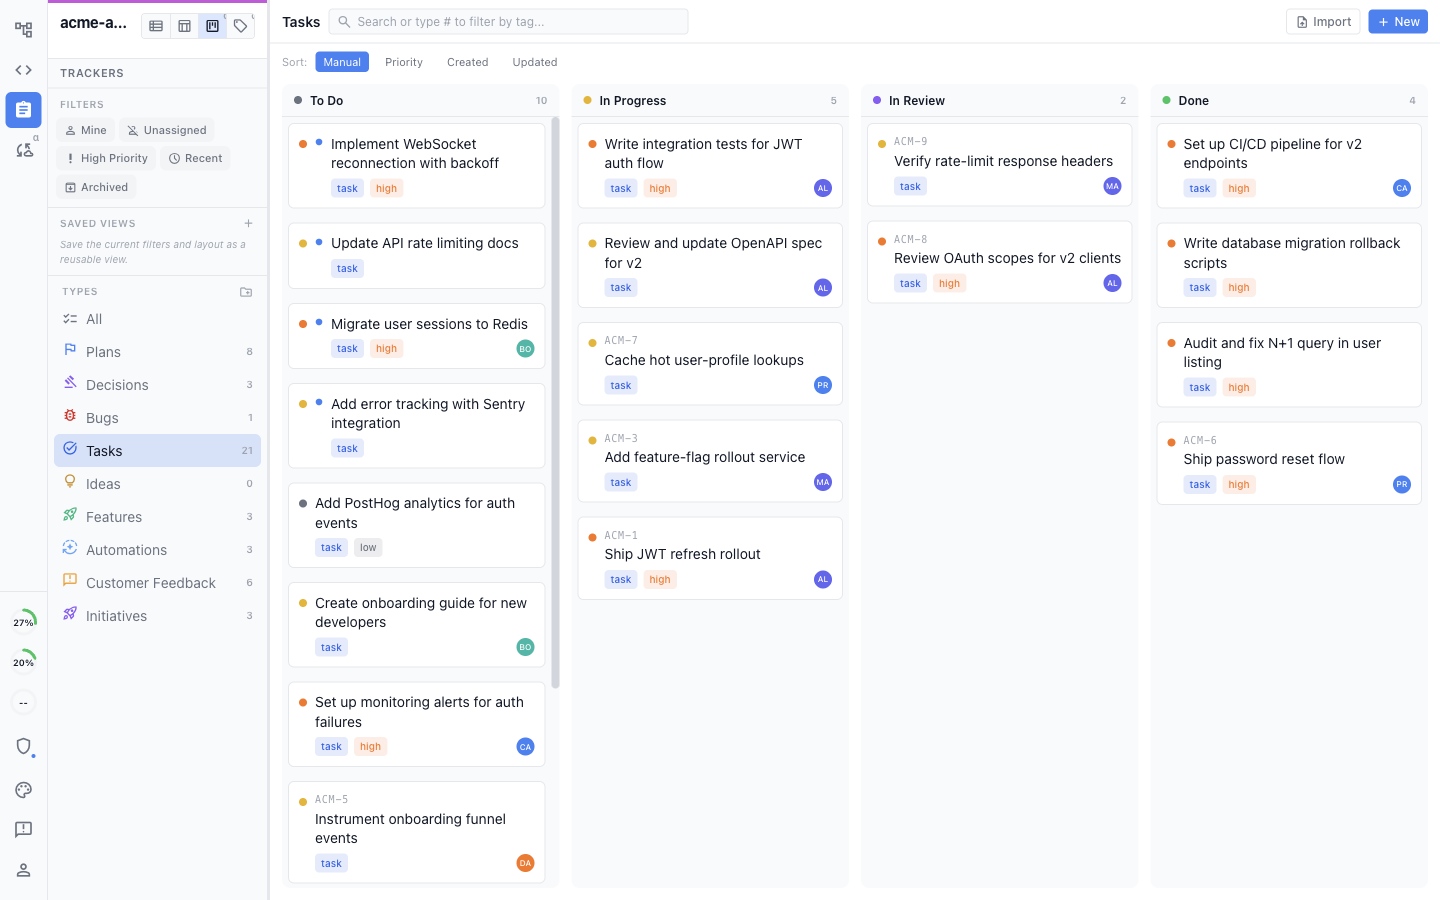Click the In Review column header
The height and width of the screenshot is (900, 1440).
tap(999, 101)
